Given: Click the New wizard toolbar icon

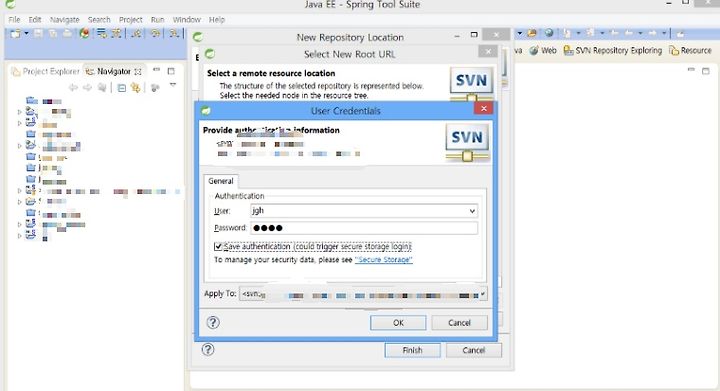Looking at the screenshot, I should 15,33.
